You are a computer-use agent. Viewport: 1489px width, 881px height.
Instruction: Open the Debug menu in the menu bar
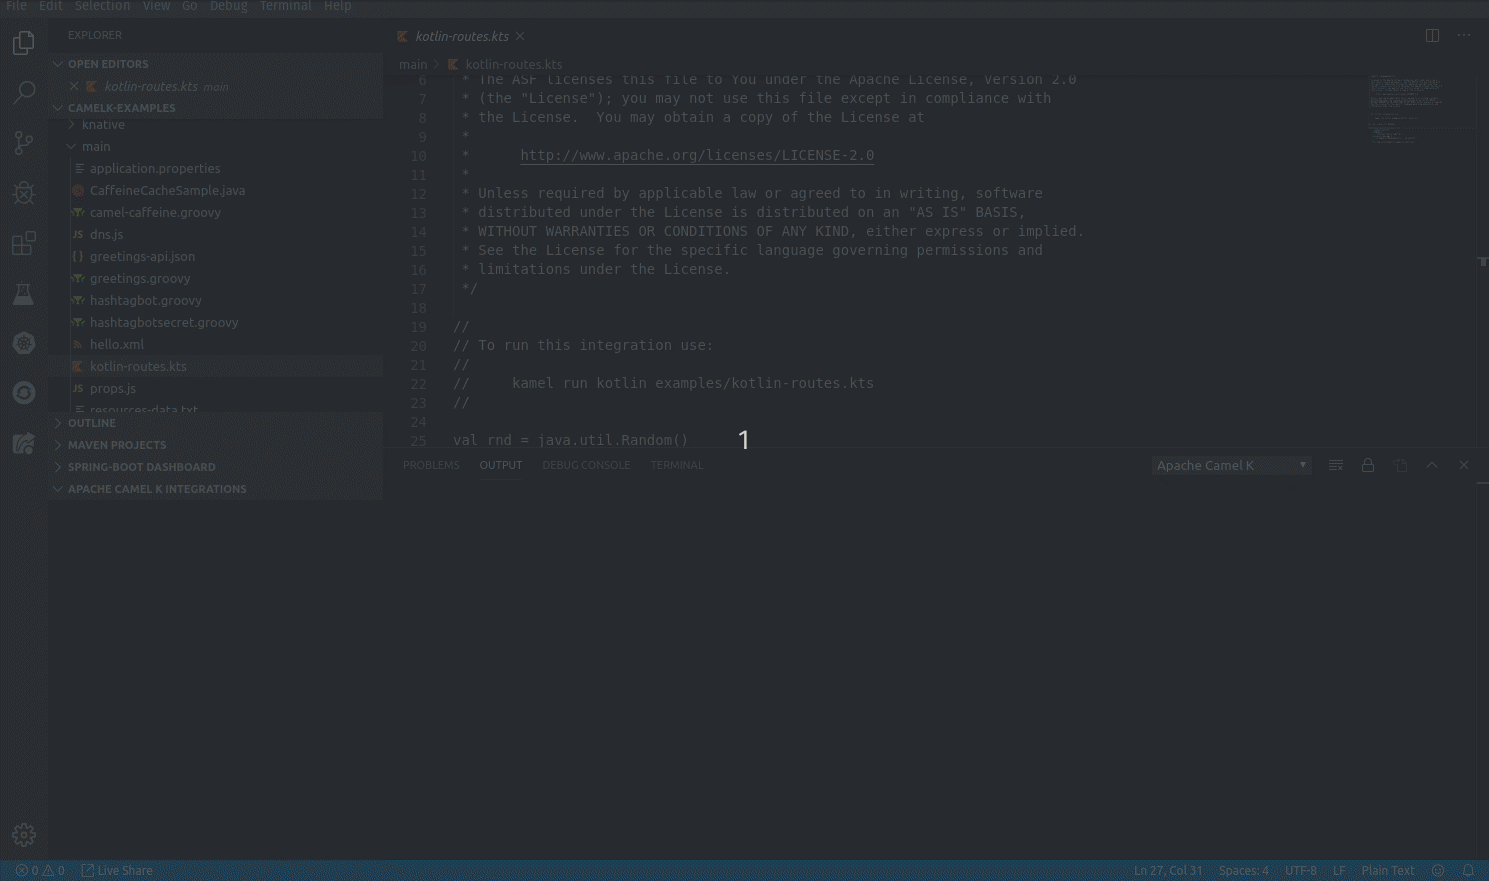pos(228,6)
